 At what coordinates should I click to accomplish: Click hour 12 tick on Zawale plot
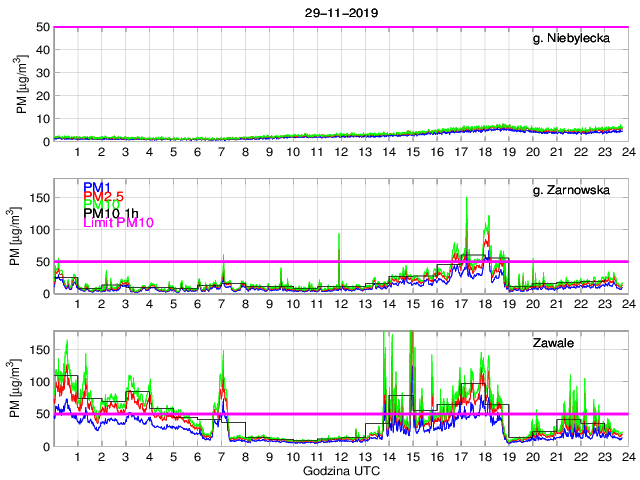pos(341,458)
